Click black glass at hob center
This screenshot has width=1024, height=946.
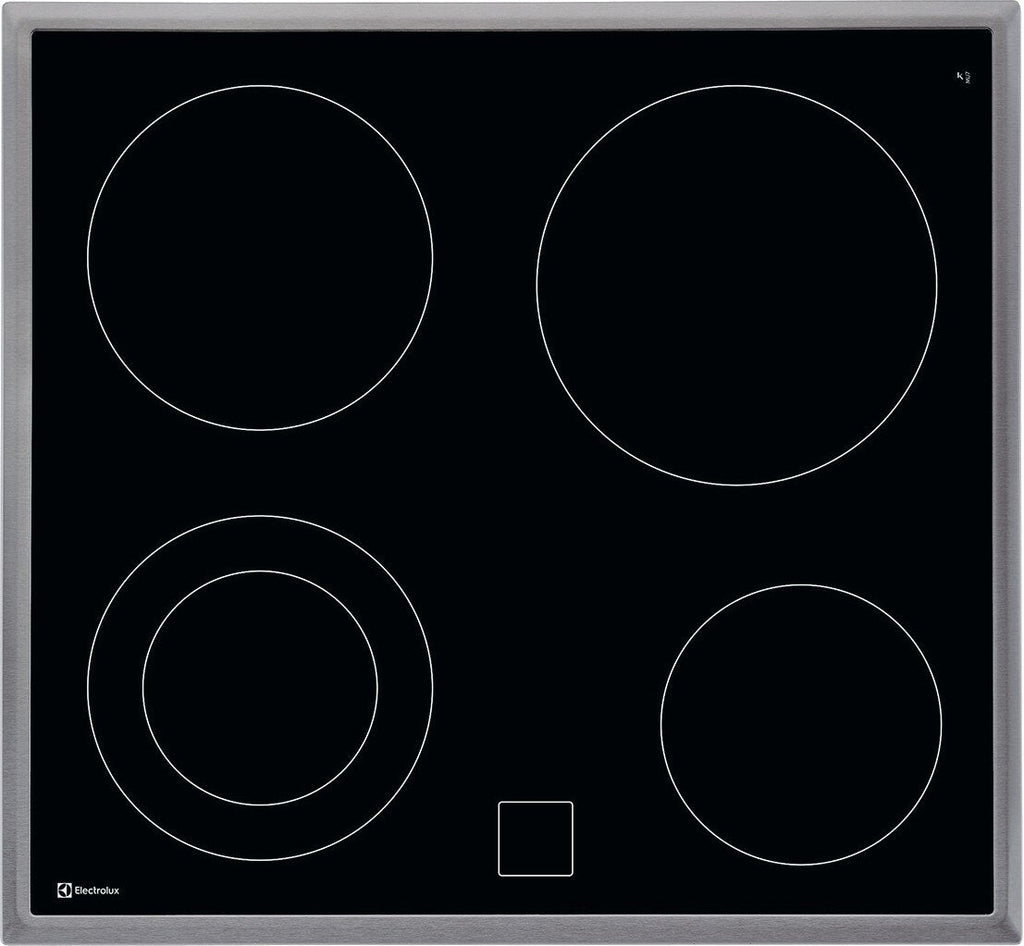(x=512, y=500)
